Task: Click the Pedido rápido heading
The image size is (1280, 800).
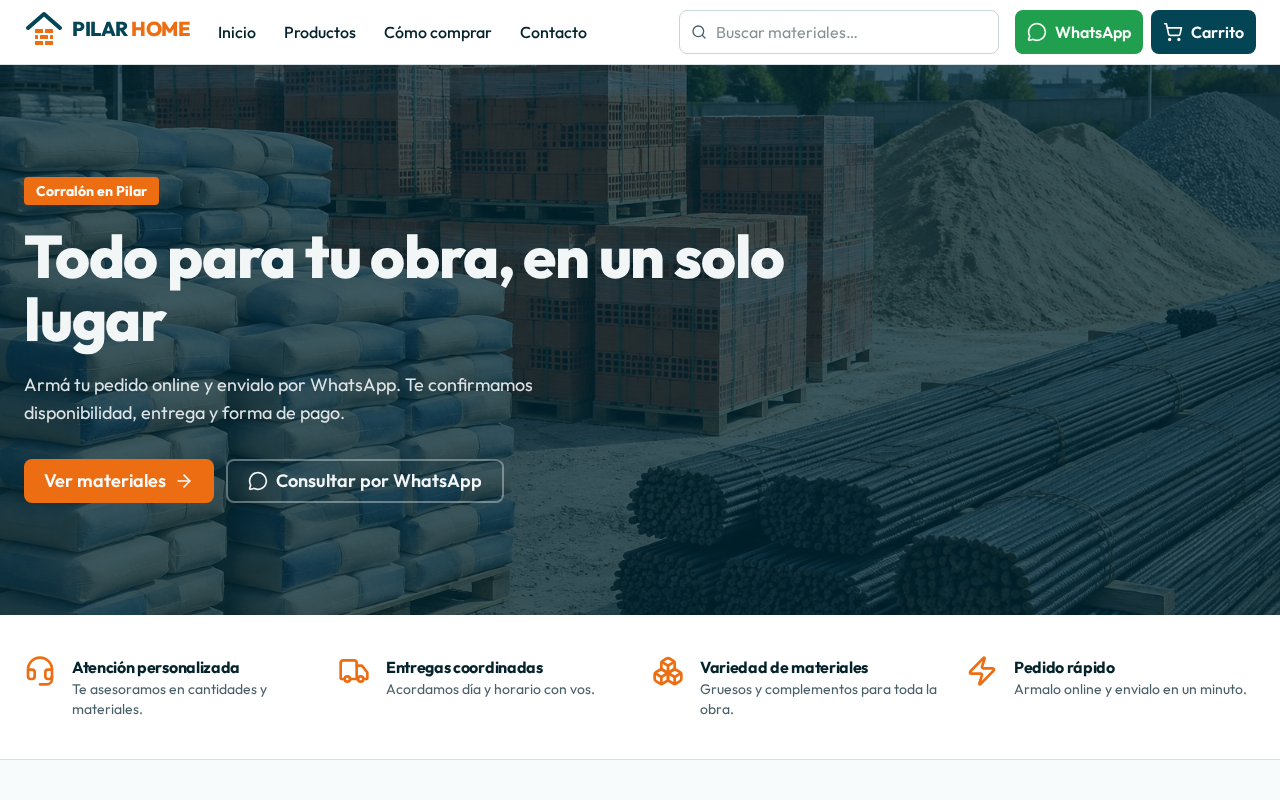Action: tap(1064, 667)
